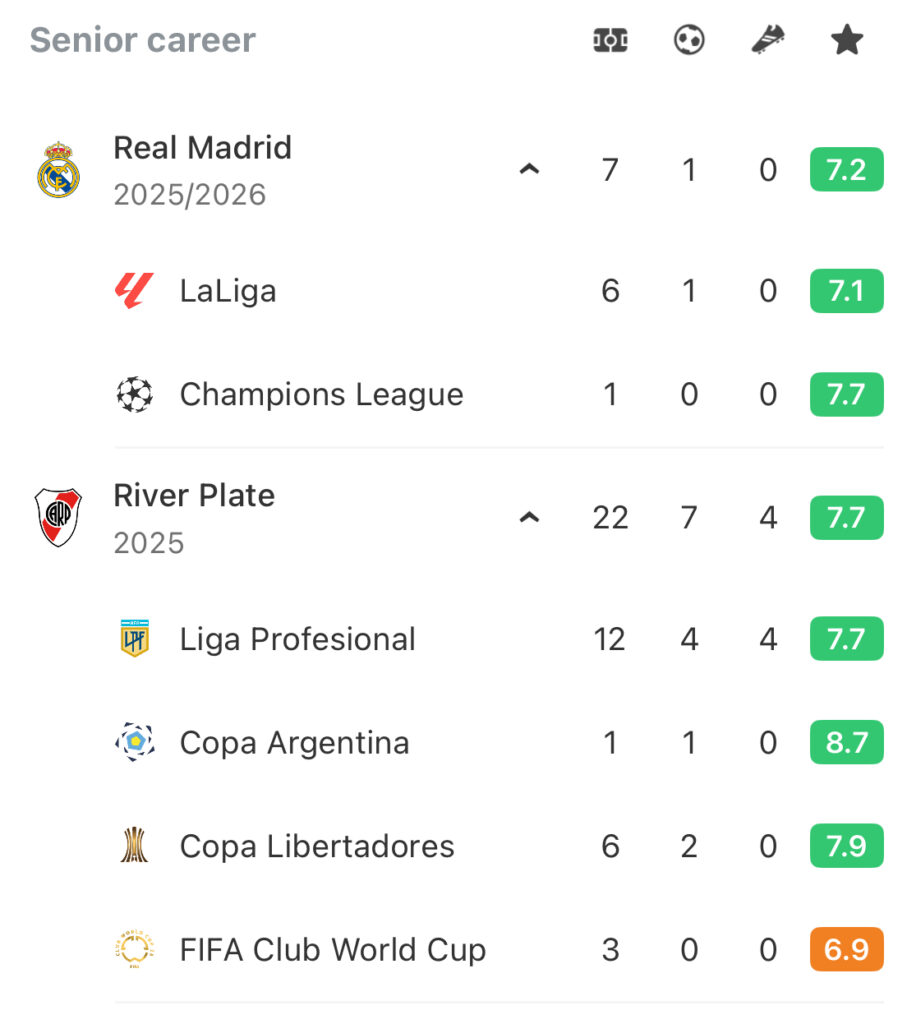Click the Copa Argentina logo icon
Image resolution: width=907 pixels, height=1024 pixels.
(x=134, y=743)
